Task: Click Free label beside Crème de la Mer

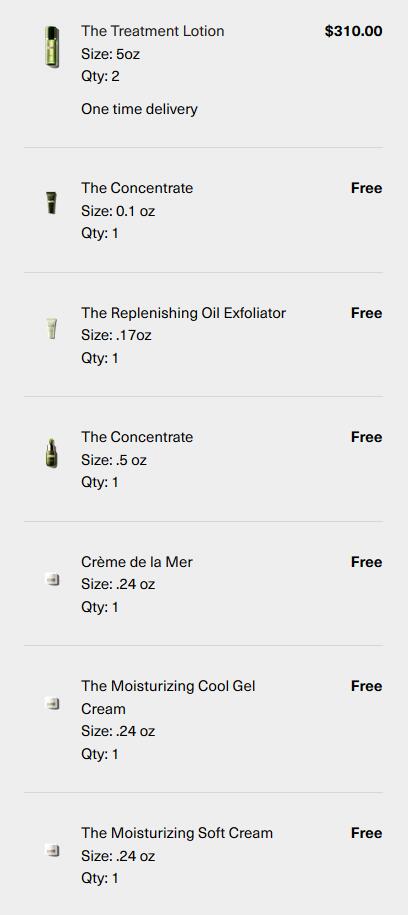Action: click(x=367, y=562)
